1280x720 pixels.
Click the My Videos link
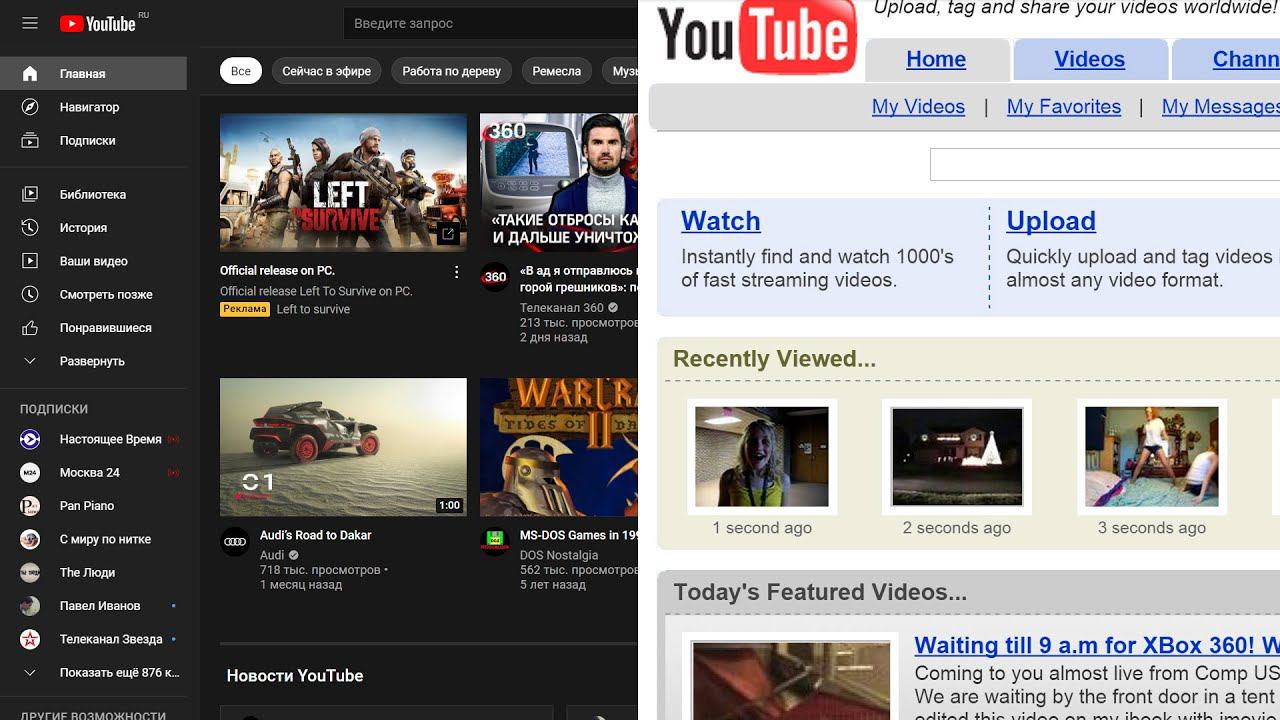coord(918,107)
